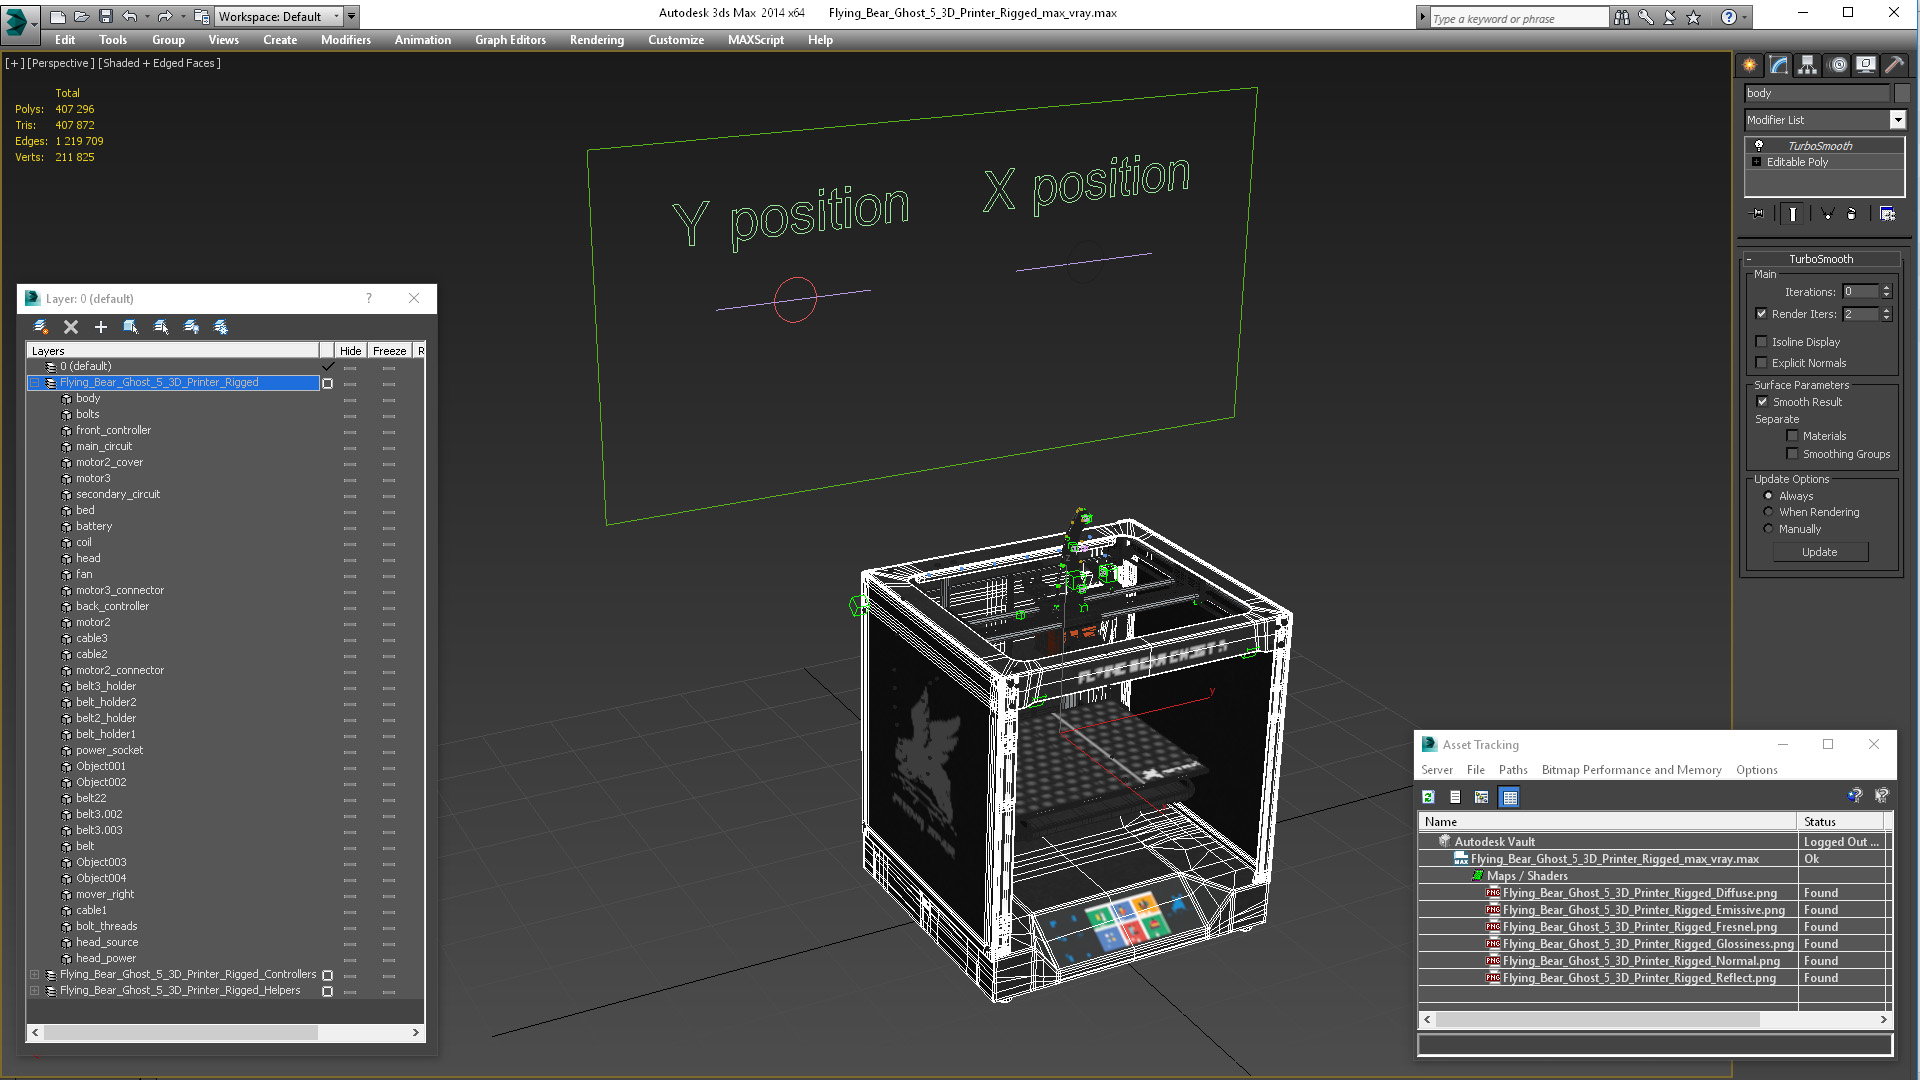Toggle TurboSmooth lightbulb visibility in stack
The width and height of the screenshot is (1920, 1080).
(1759, 146)
